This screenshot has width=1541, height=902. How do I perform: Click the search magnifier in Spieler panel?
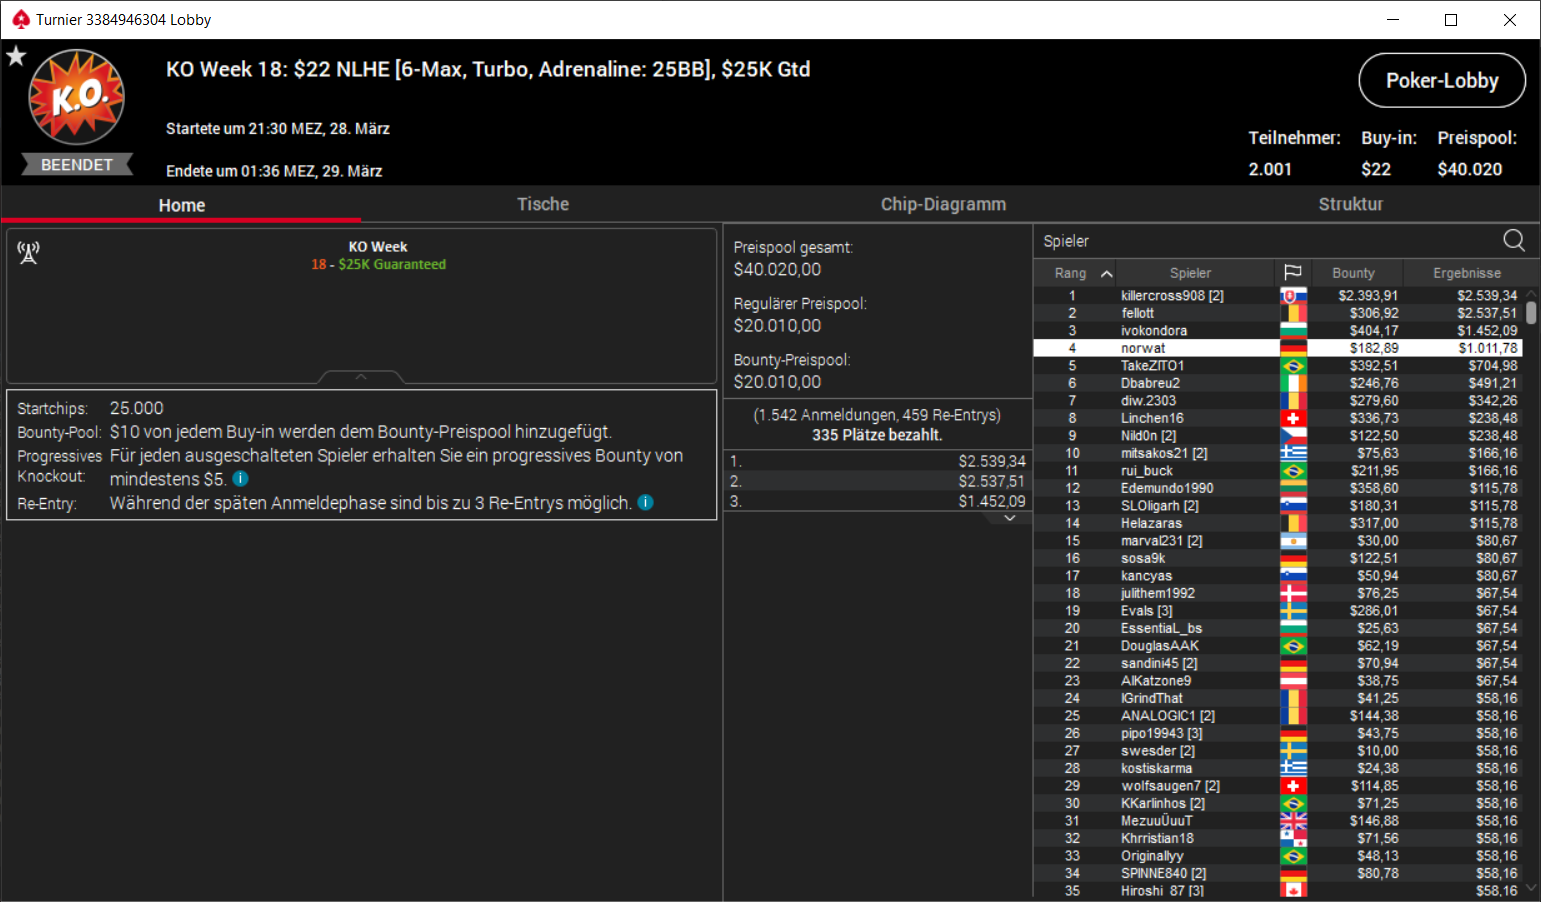tap(1514, 240)
